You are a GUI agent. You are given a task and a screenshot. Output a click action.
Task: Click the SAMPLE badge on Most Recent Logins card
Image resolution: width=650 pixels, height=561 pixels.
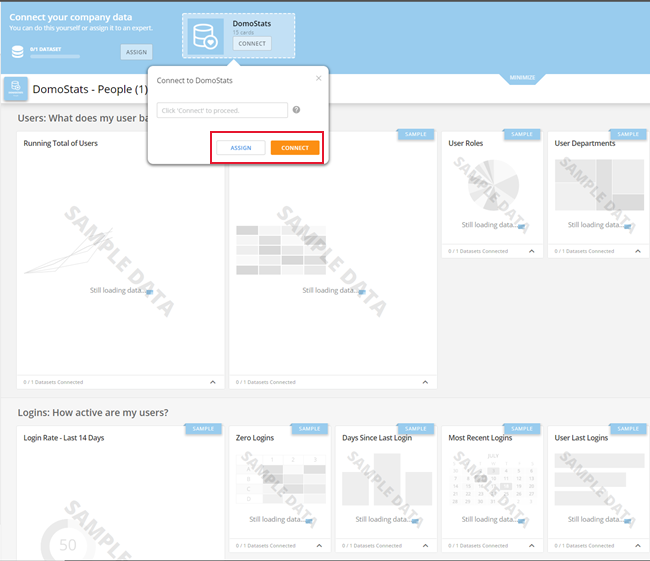coord(521,429)
